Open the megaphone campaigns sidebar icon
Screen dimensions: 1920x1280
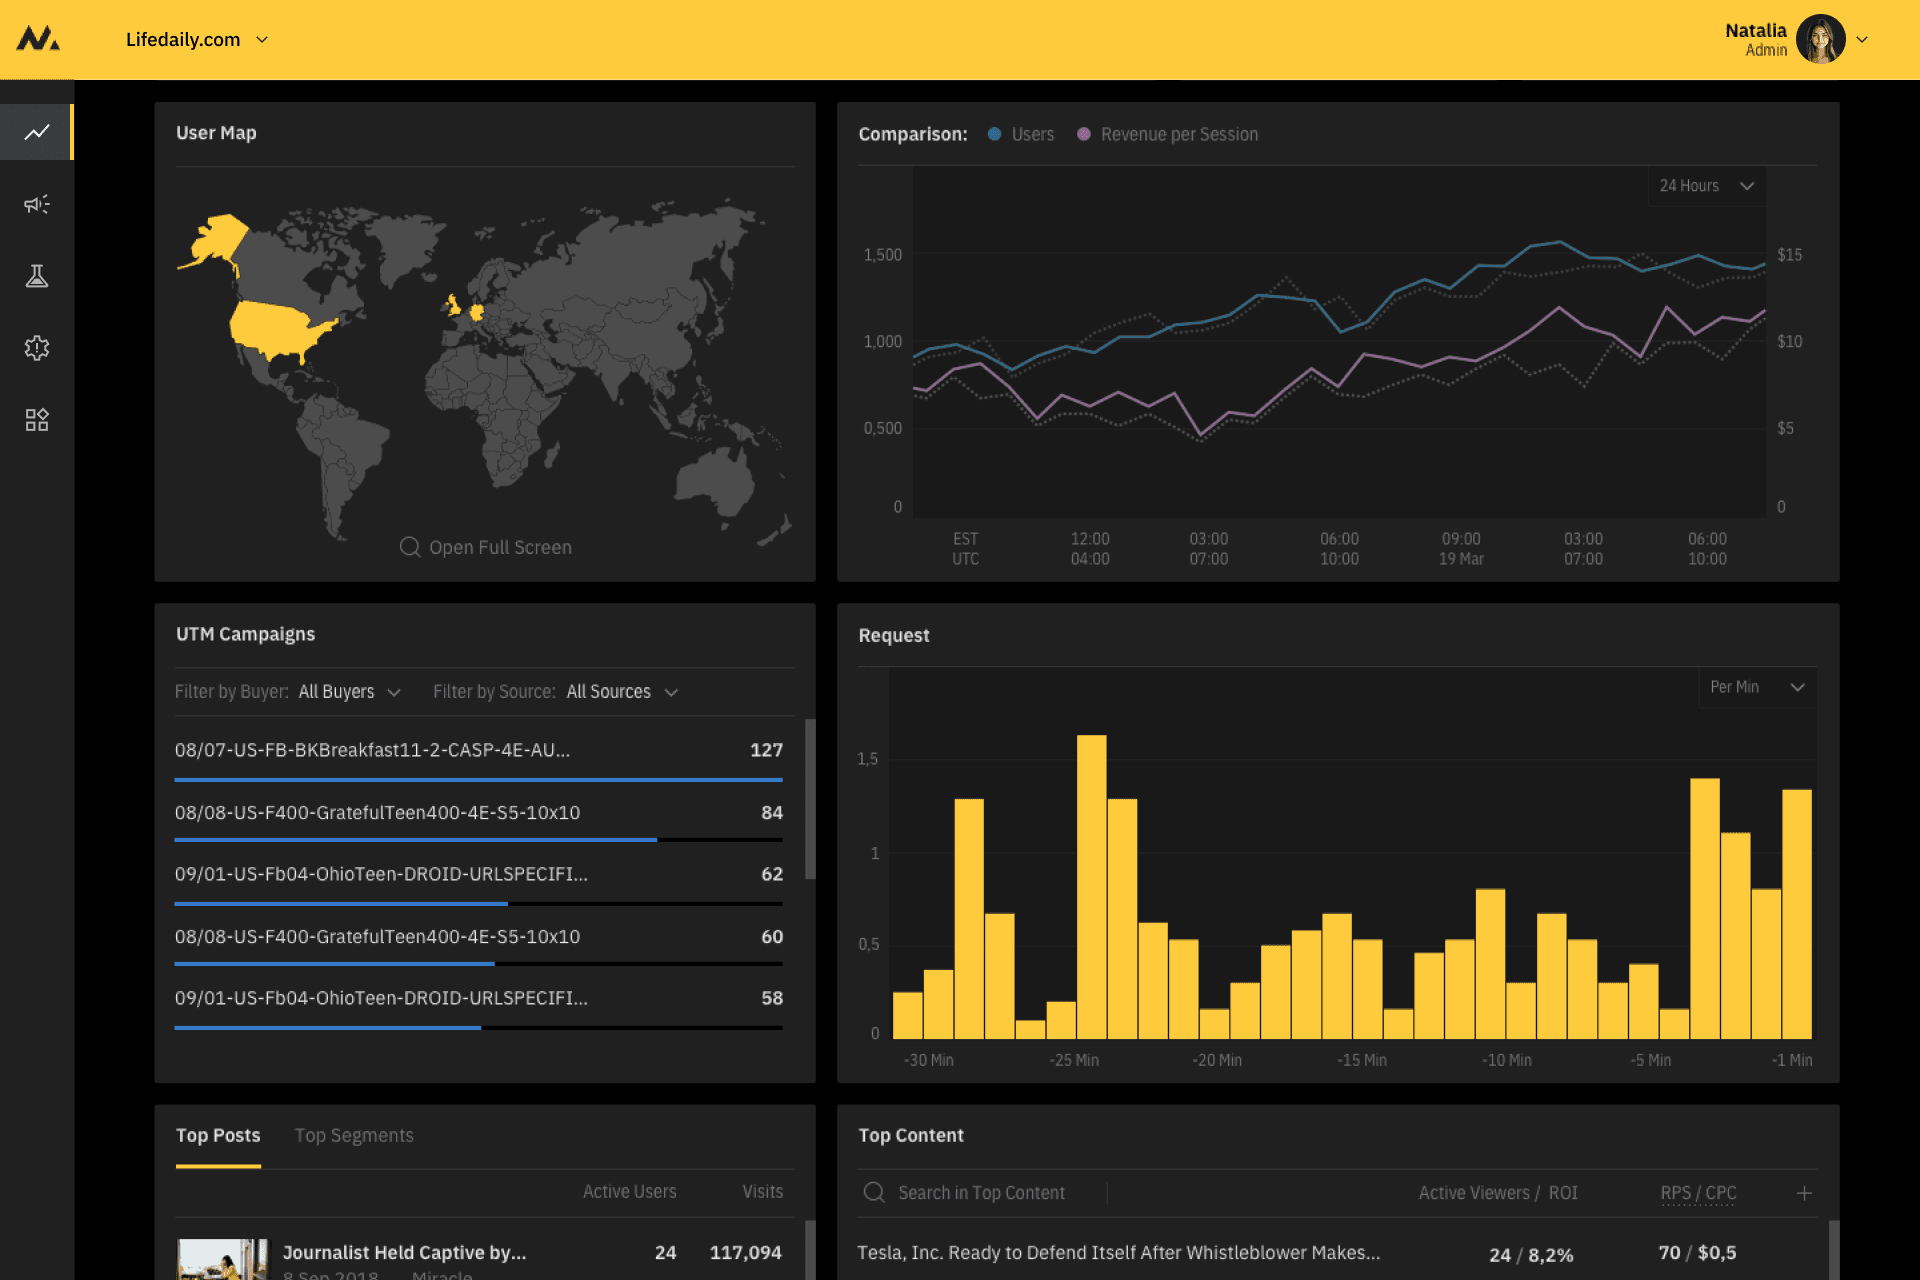37,204
